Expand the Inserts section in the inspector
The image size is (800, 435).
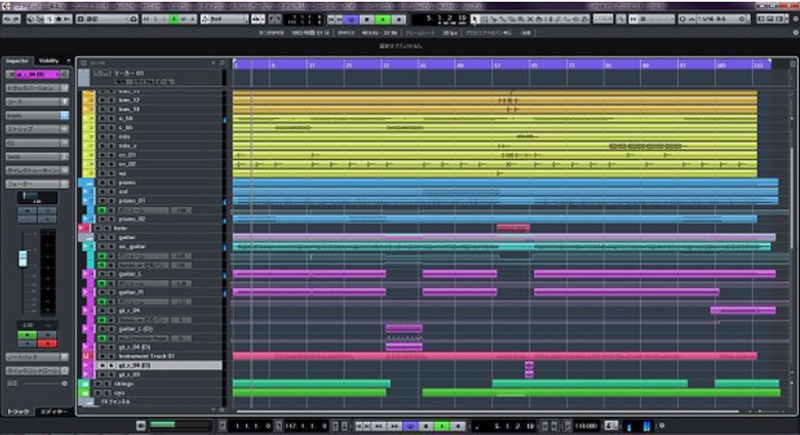37,116
